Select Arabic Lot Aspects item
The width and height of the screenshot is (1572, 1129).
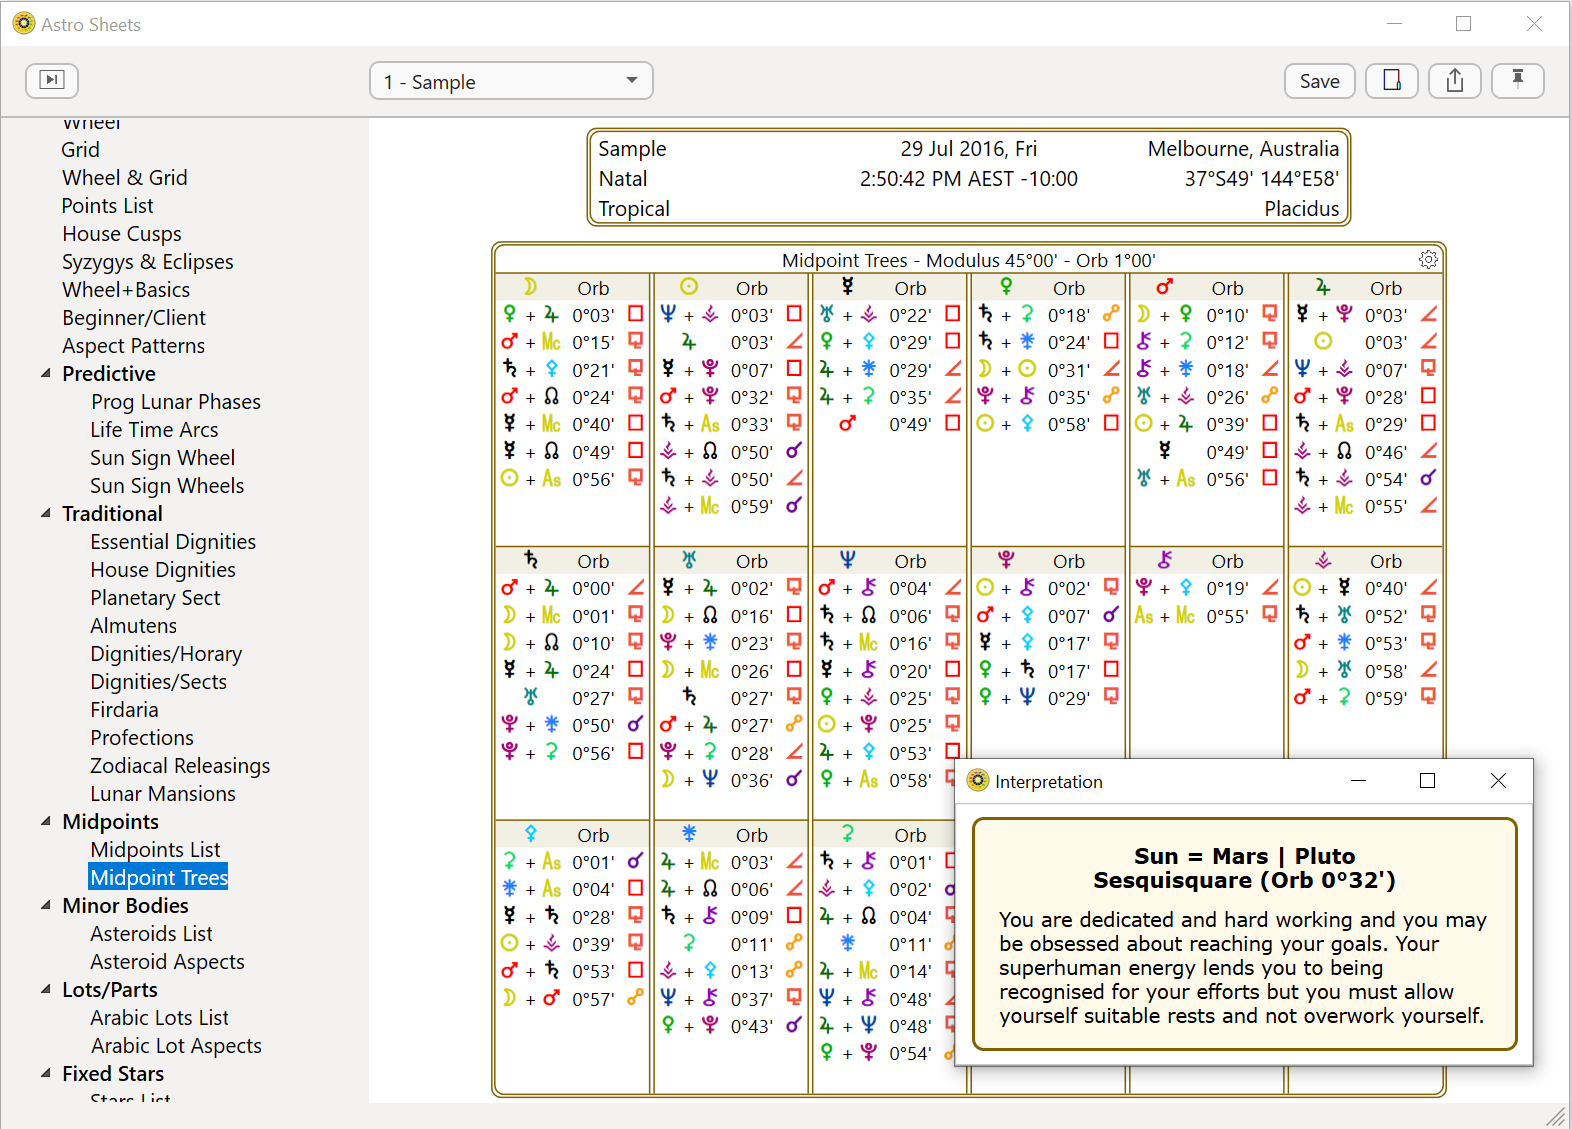click(x=176, y=1046)
